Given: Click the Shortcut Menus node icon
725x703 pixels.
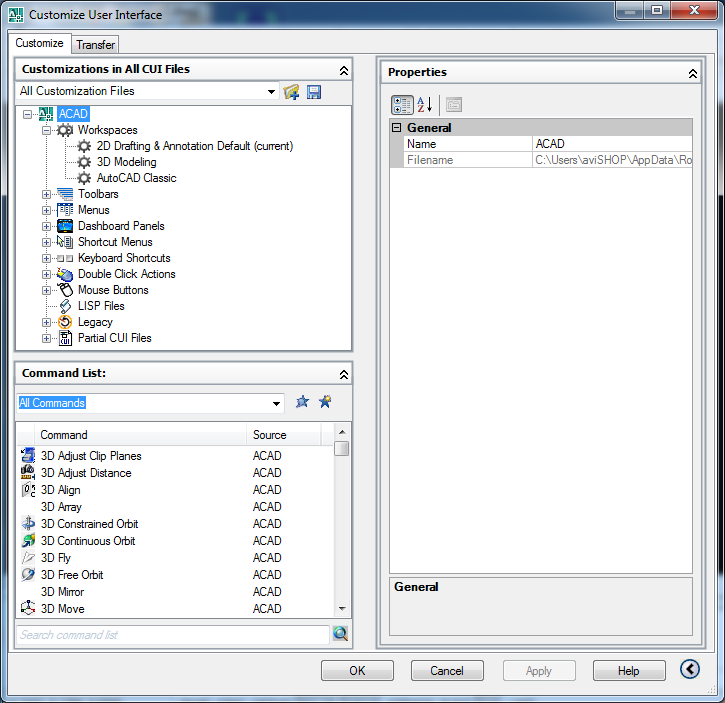Looking at the screenshot, I should pyautogui.click(x=65, y=242).
